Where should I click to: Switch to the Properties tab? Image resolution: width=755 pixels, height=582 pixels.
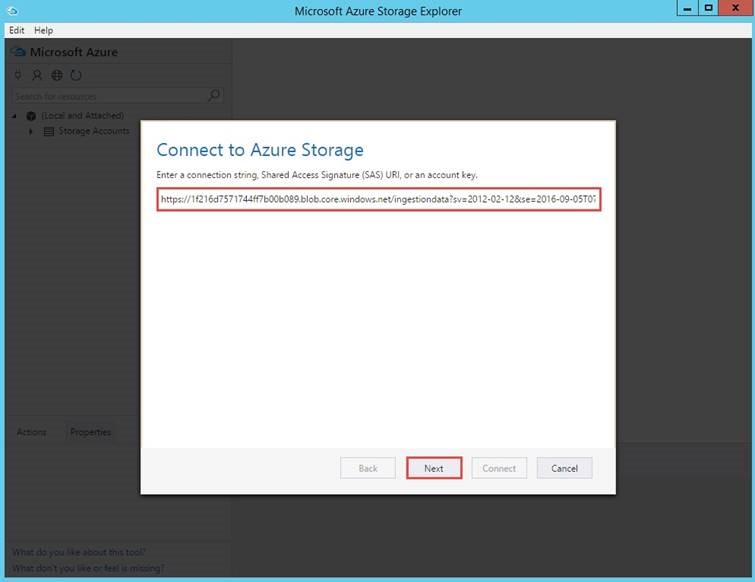pos(91,432)
